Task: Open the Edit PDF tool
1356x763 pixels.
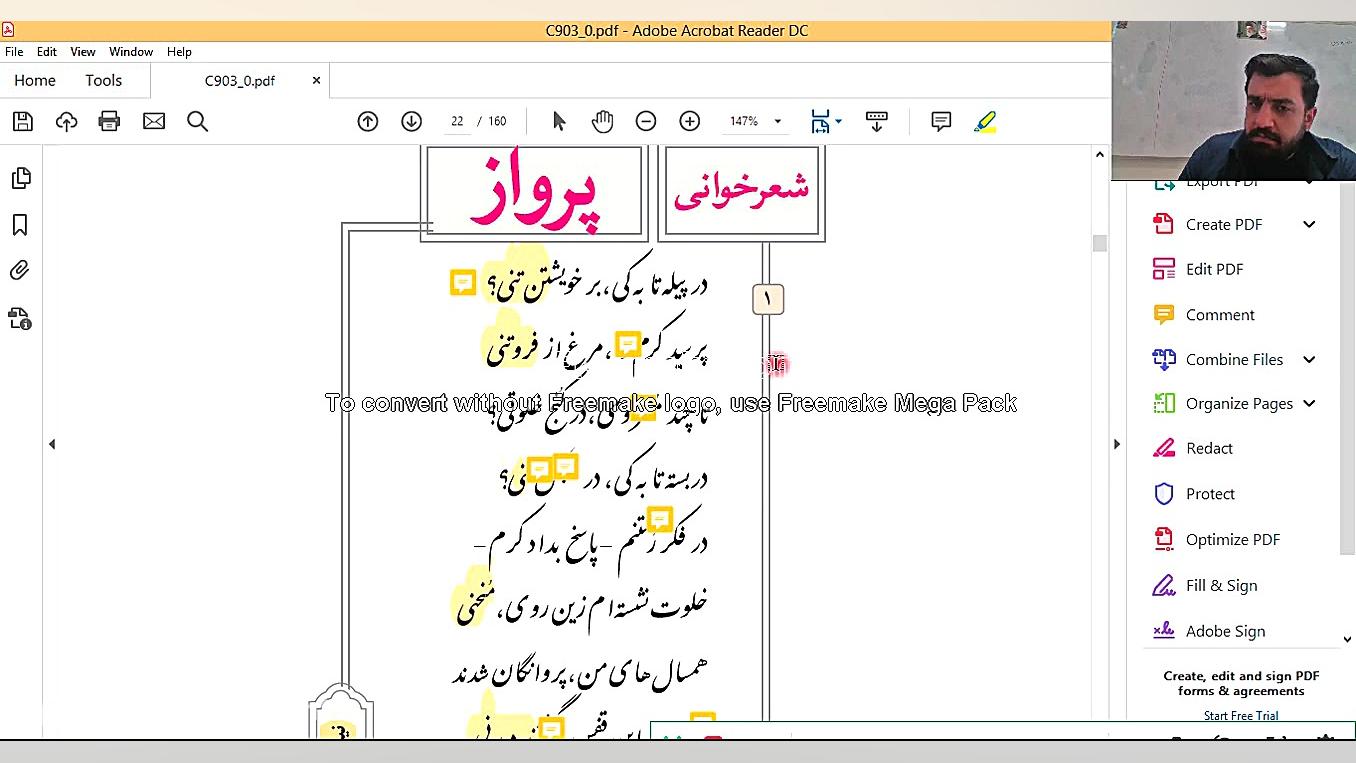Action: point(1215,268)
